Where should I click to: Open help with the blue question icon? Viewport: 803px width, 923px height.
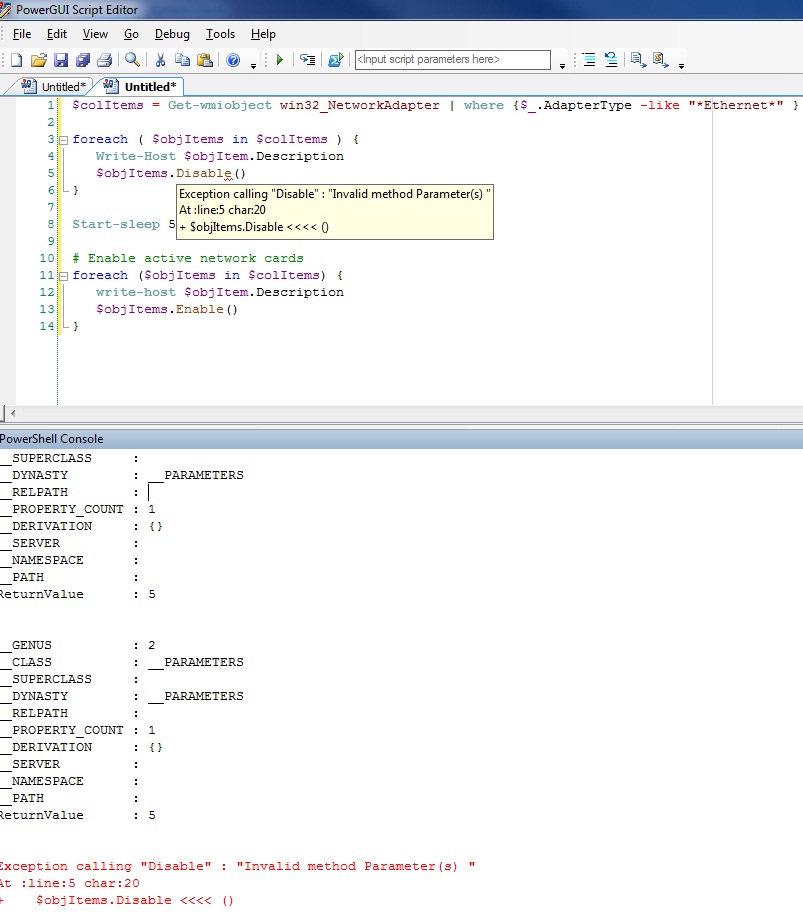click(233, 59)
